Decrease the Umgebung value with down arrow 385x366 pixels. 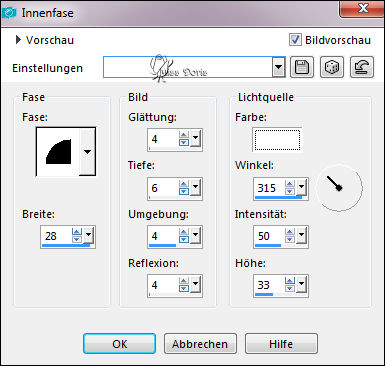pos(184,239)
